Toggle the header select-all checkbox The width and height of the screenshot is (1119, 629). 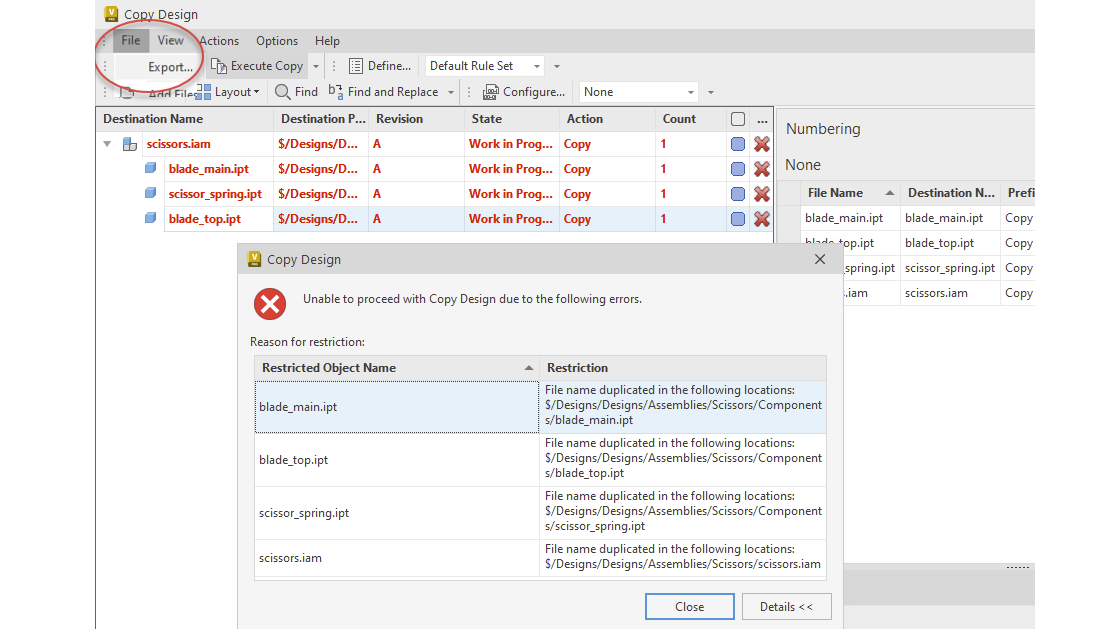click(x=738, y=119)
